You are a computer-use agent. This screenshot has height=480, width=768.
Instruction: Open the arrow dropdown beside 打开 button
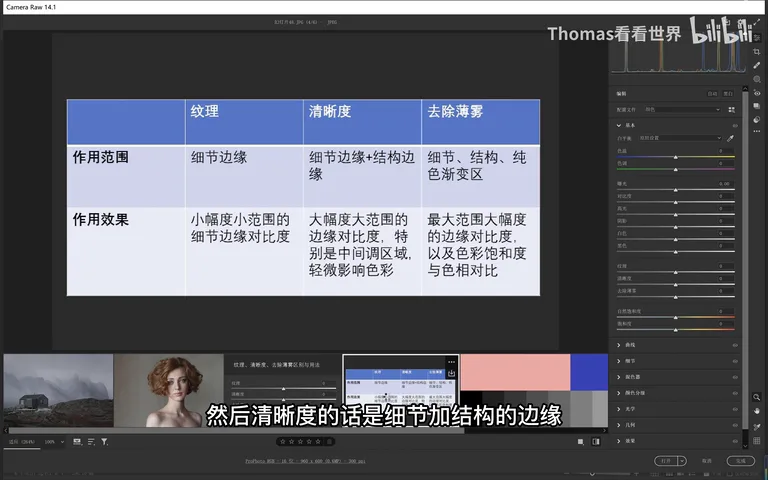pos(682,461)
